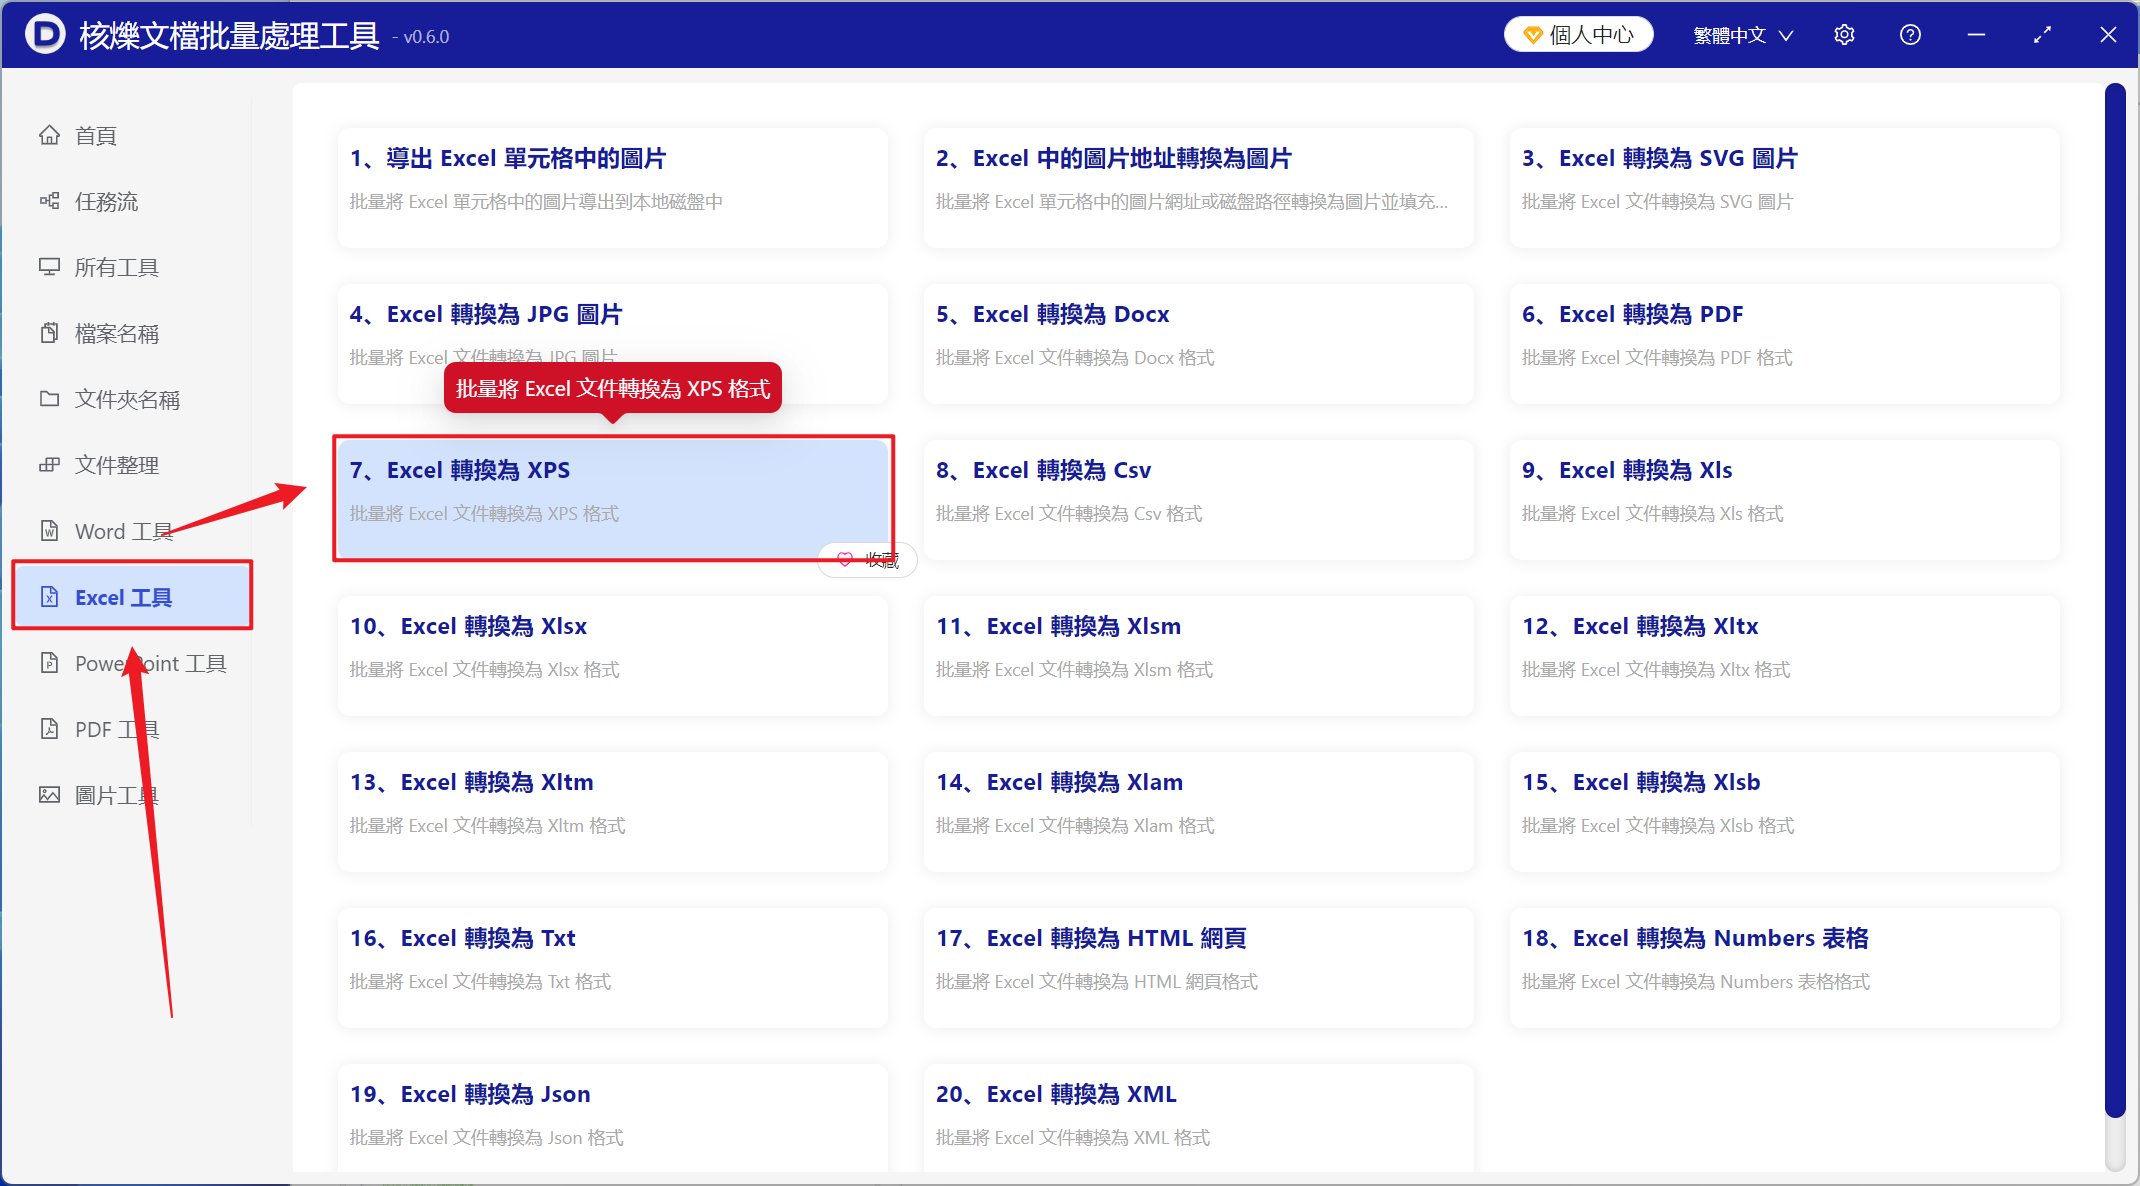Open Excel 轉換為 HTML 網頁 tool
Screen dimensions: 2140x1186
(x=1198, y=967)
